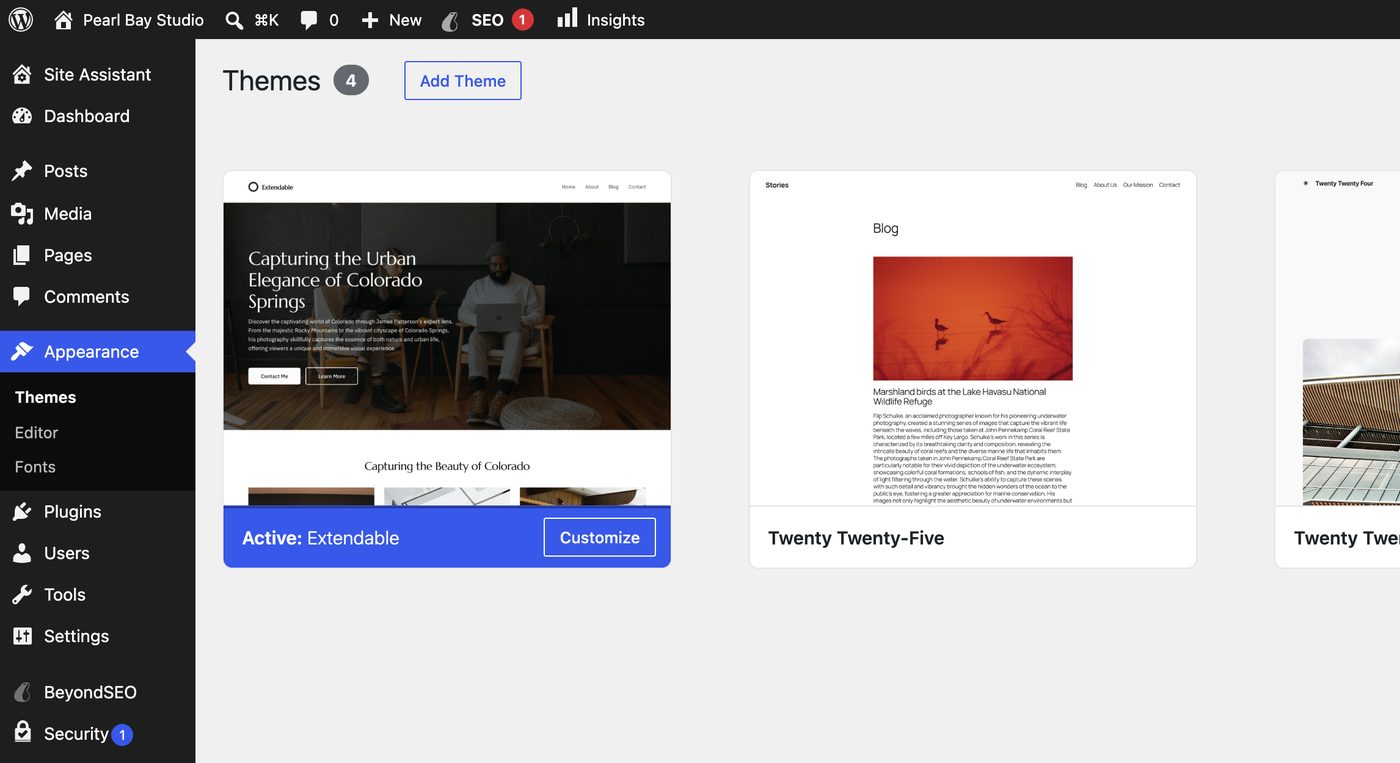This screenshot has height=763, width=1400.
Task: Click the WordPress logo icon
Action: [x=21, y=19]
